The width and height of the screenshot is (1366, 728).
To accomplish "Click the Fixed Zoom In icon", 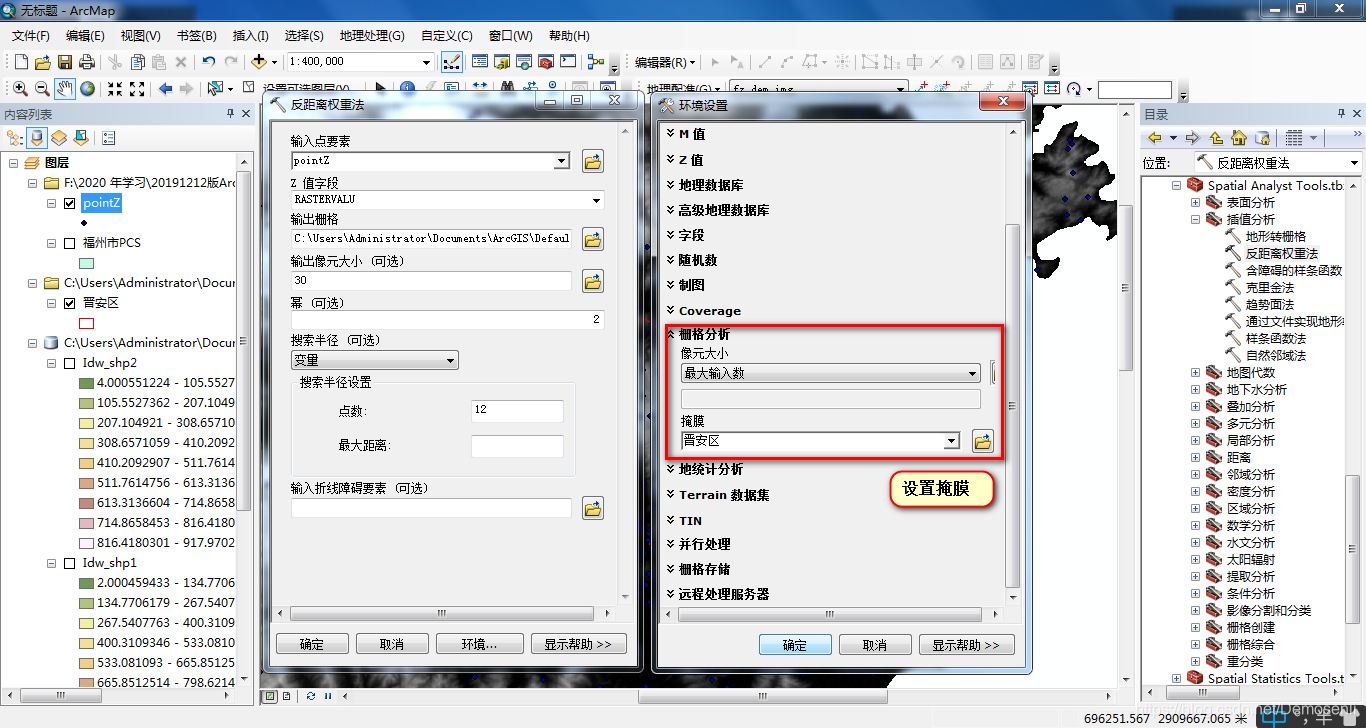I will pyautogui.click(x=115, y=89).
